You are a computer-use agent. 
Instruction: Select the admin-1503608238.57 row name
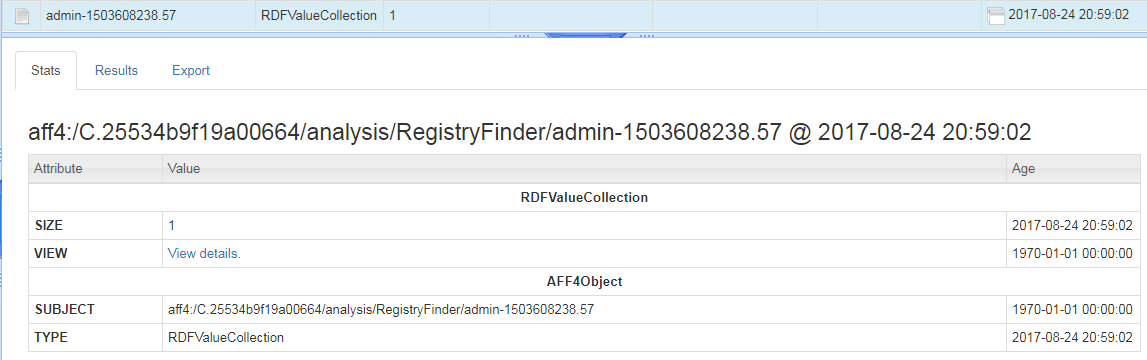pos(110,15)
